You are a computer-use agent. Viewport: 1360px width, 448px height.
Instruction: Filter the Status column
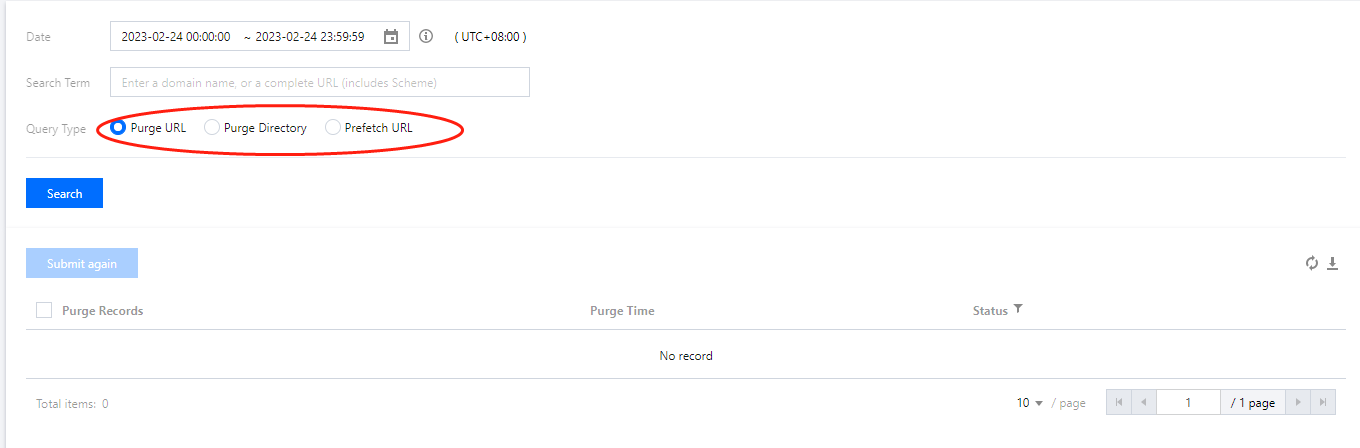pyautogui.click(x=1018, y=310)
